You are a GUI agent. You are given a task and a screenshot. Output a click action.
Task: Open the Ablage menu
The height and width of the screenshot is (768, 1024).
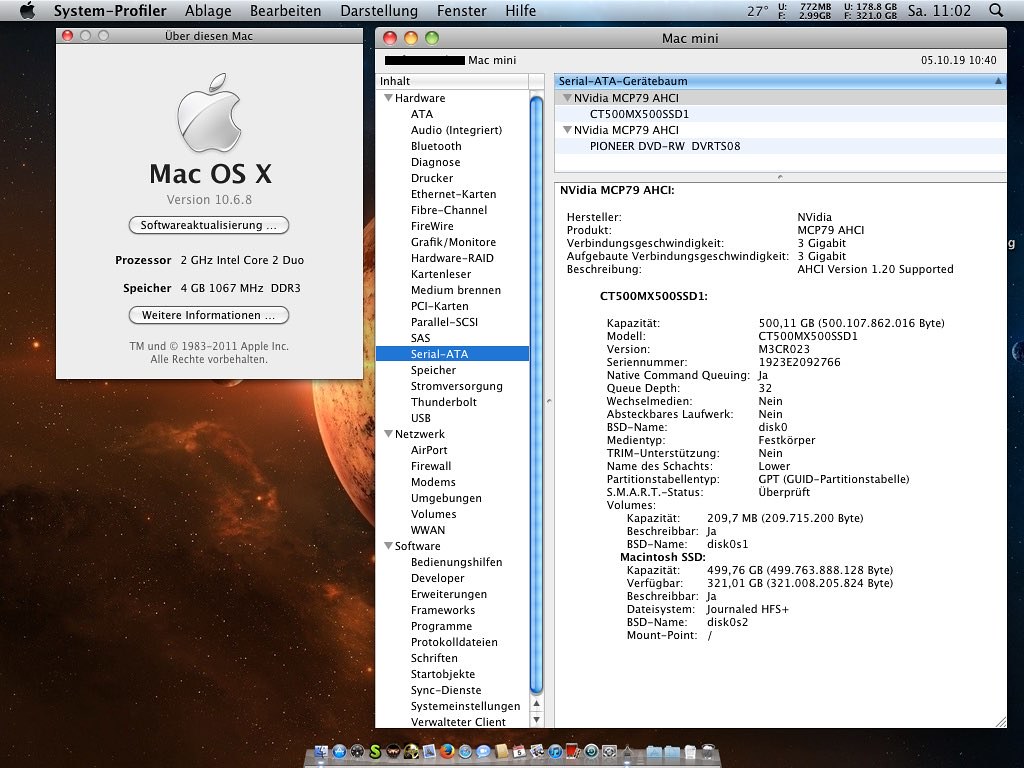(208, 11)
